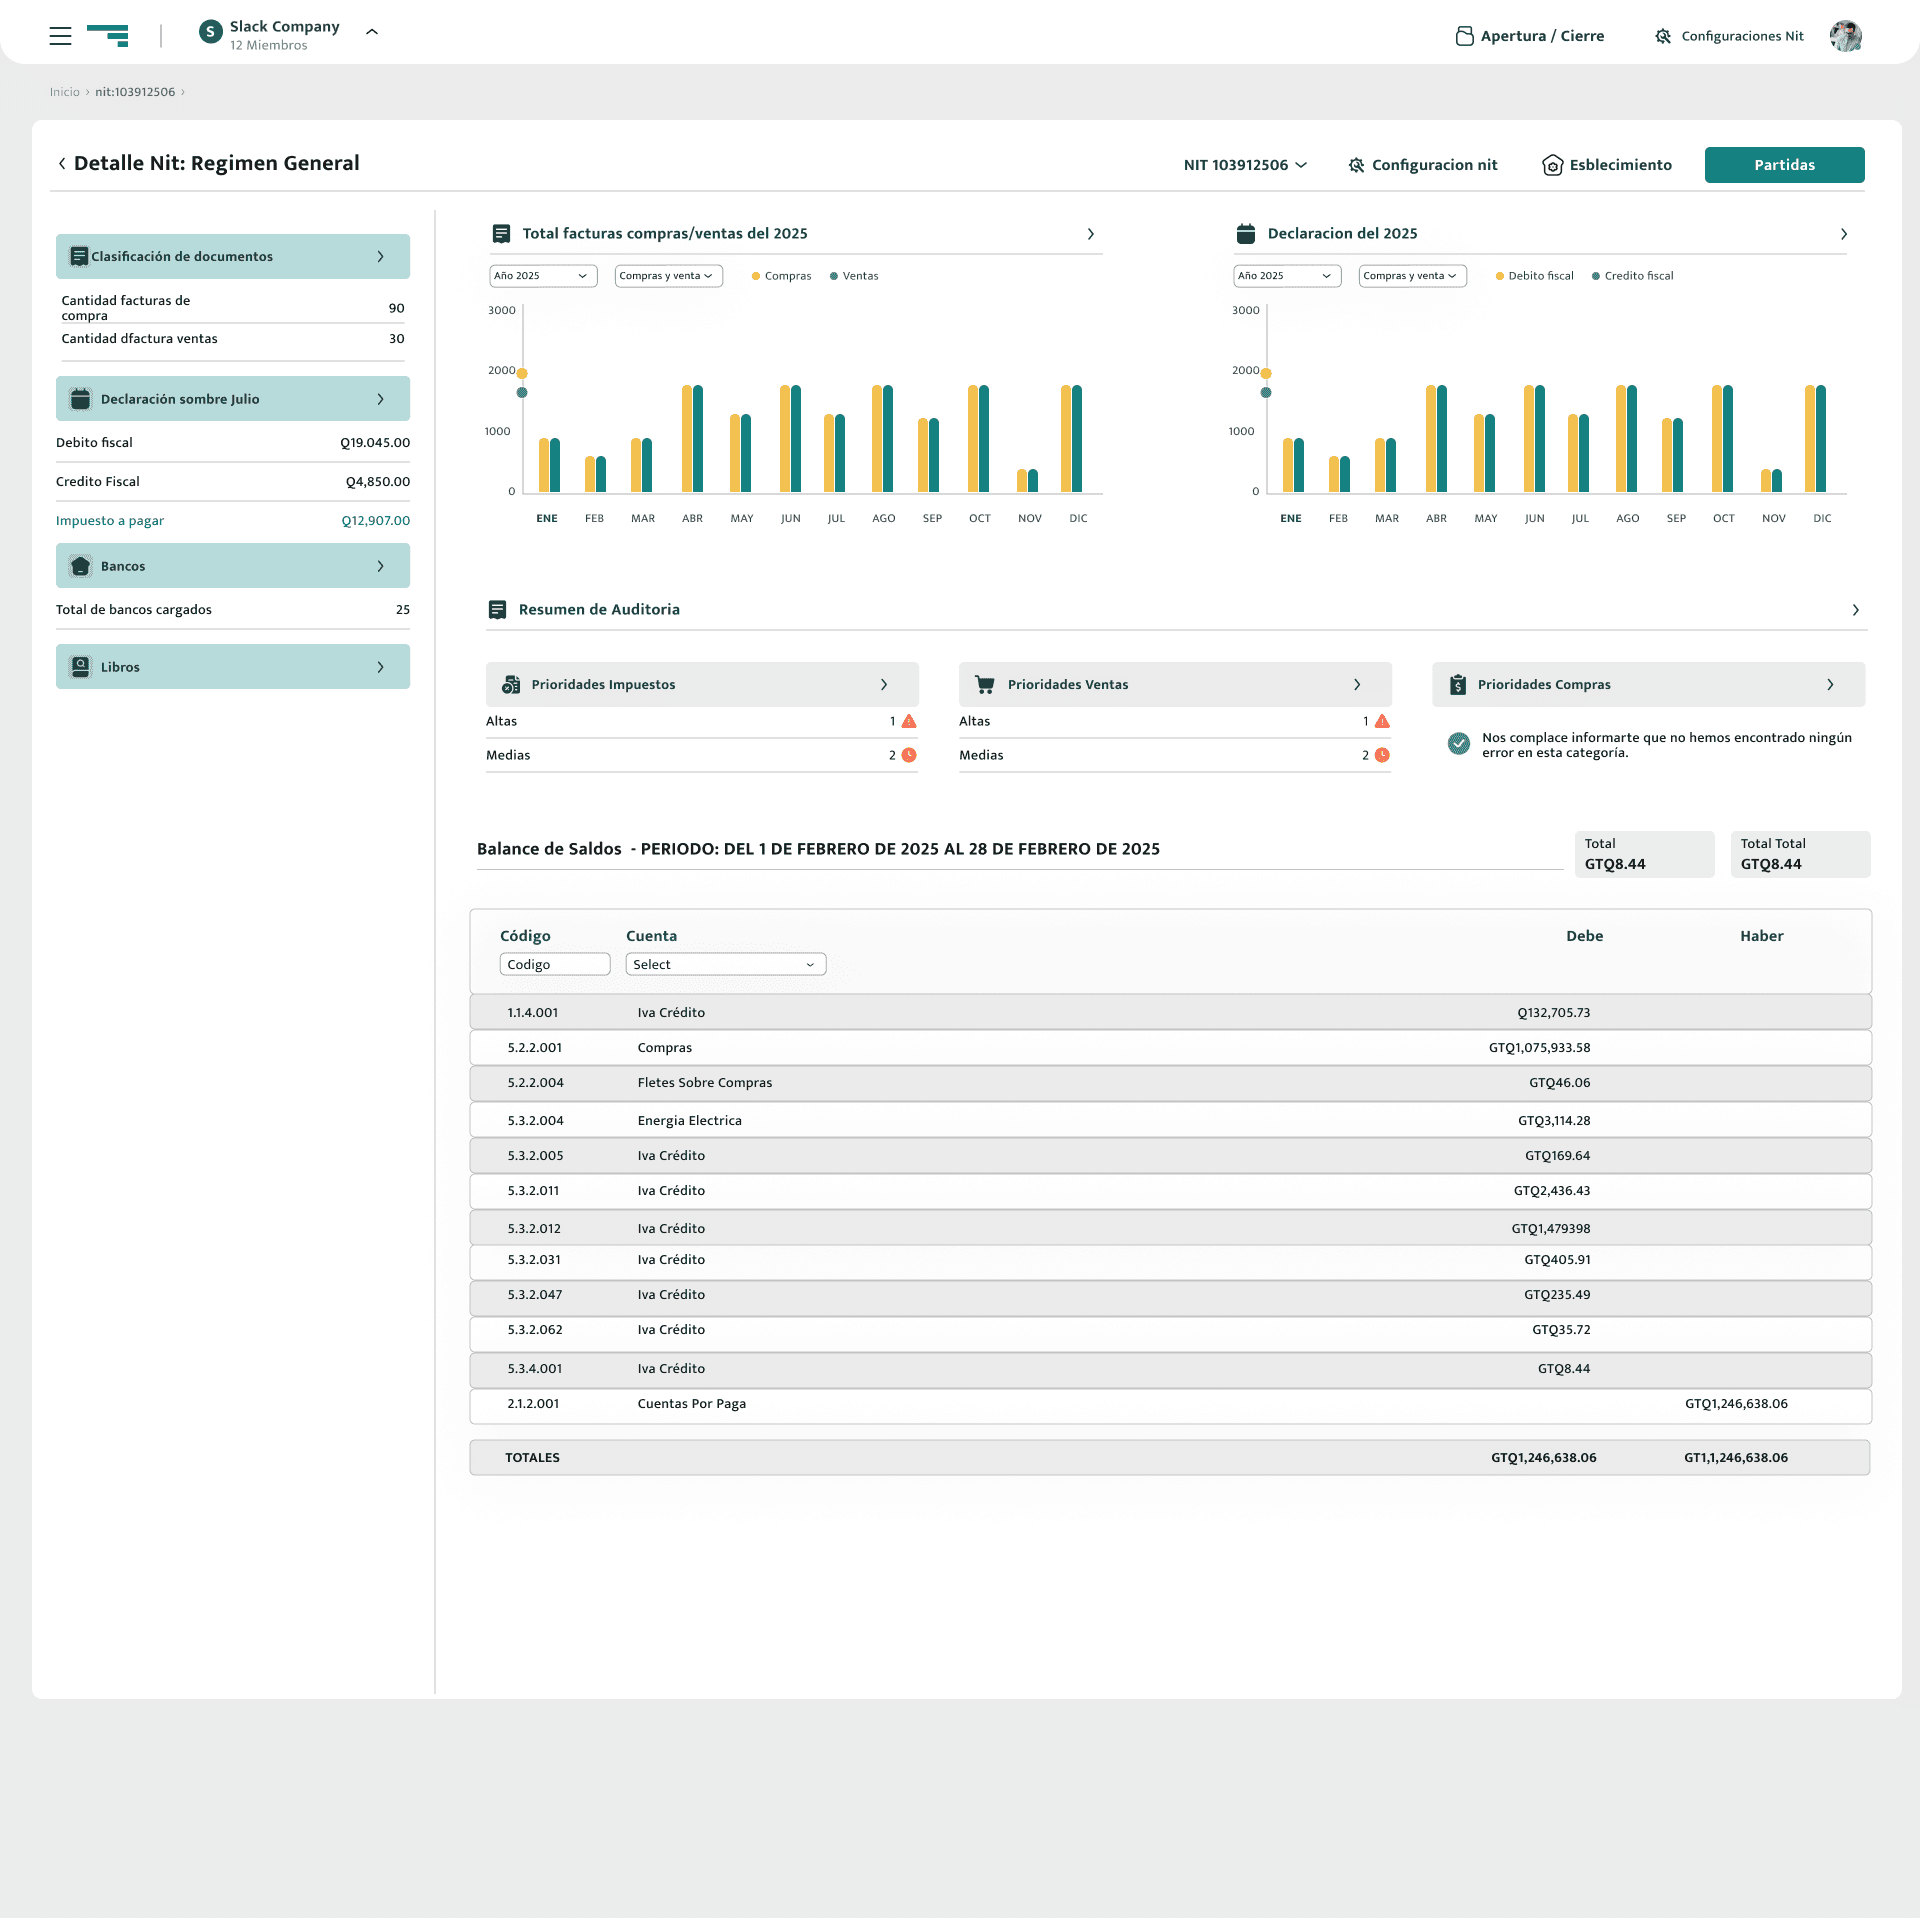This screenshot has height=1918, width=1920.
Task: Click the Altas warning triangle under Impuestos
Action: [x=909, y=721]
